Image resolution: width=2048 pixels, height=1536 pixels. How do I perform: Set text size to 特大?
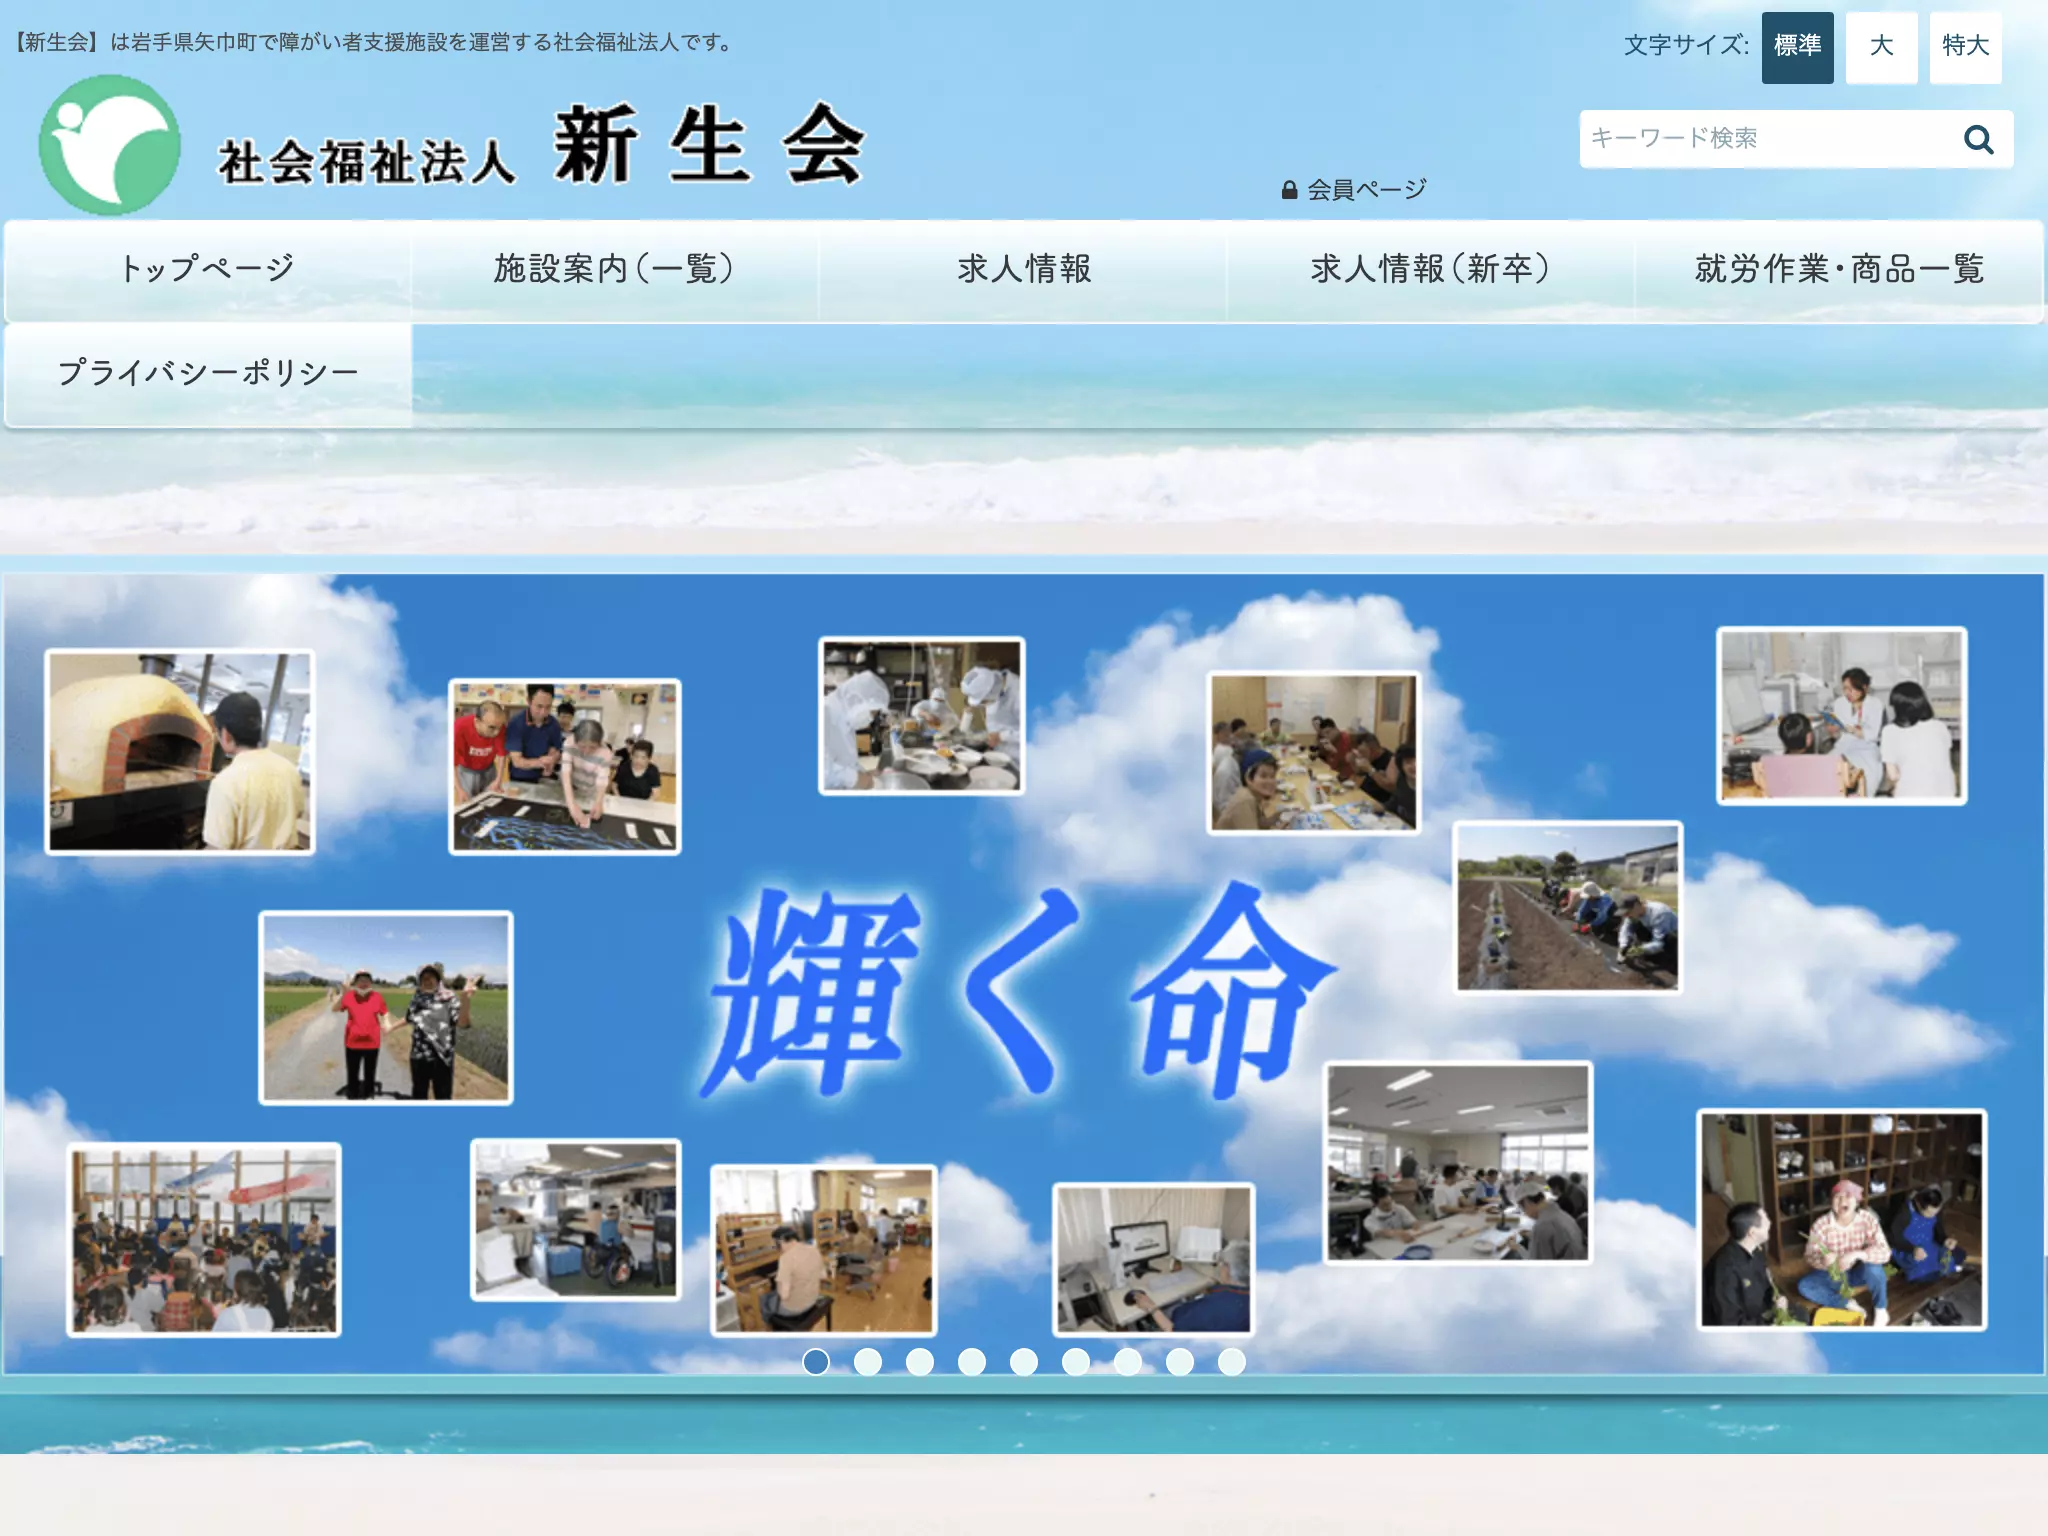[1965, 47]
